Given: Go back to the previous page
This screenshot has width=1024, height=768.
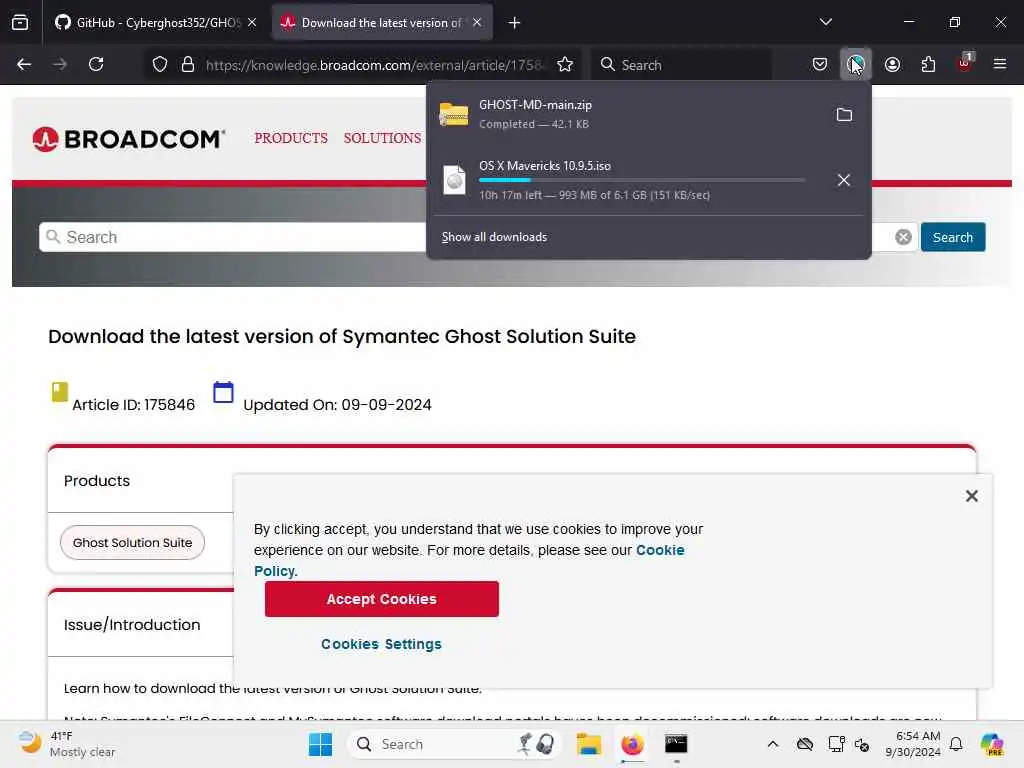Looking at the screenshot, I should pos(24,64).
